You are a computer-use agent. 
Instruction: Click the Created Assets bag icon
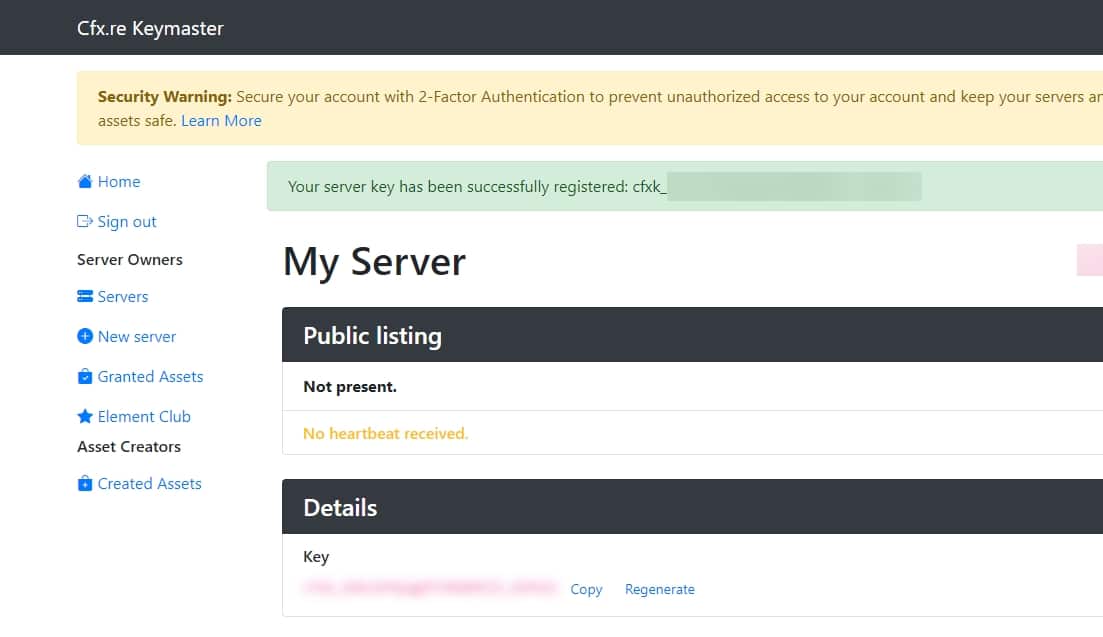(x=85, y=484)
